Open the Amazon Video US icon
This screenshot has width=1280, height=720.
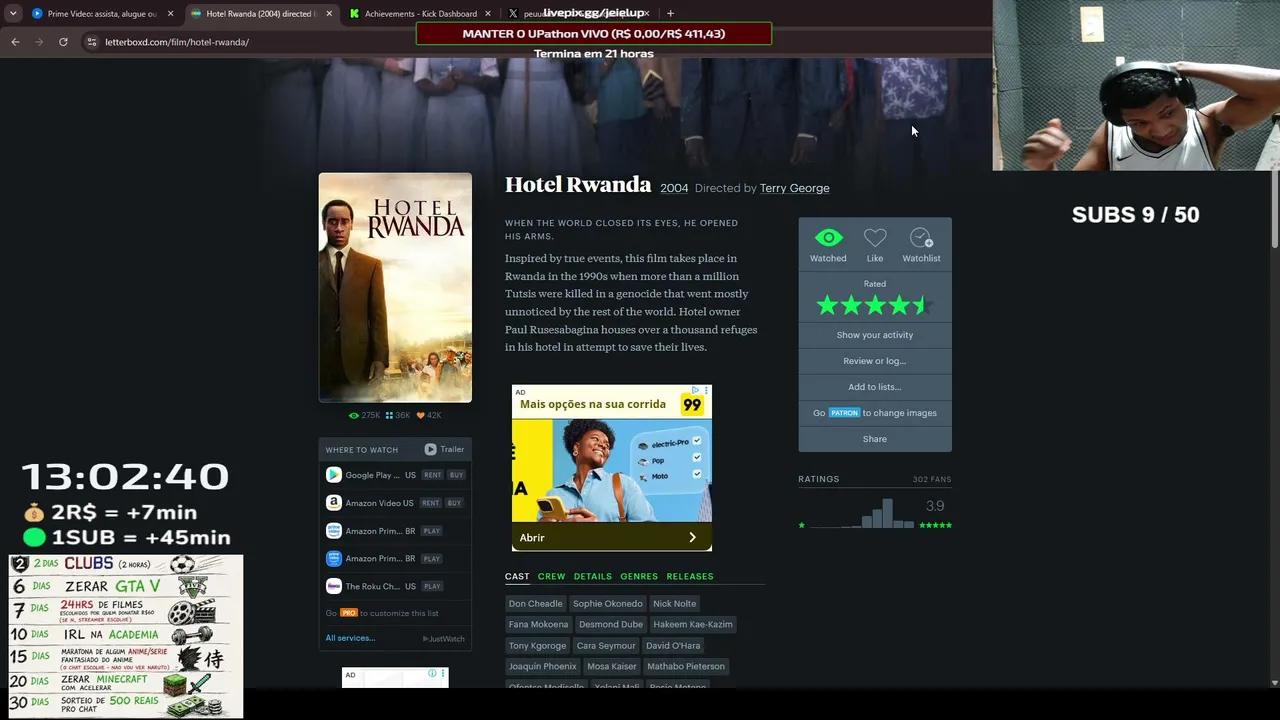tap(334, 503)
